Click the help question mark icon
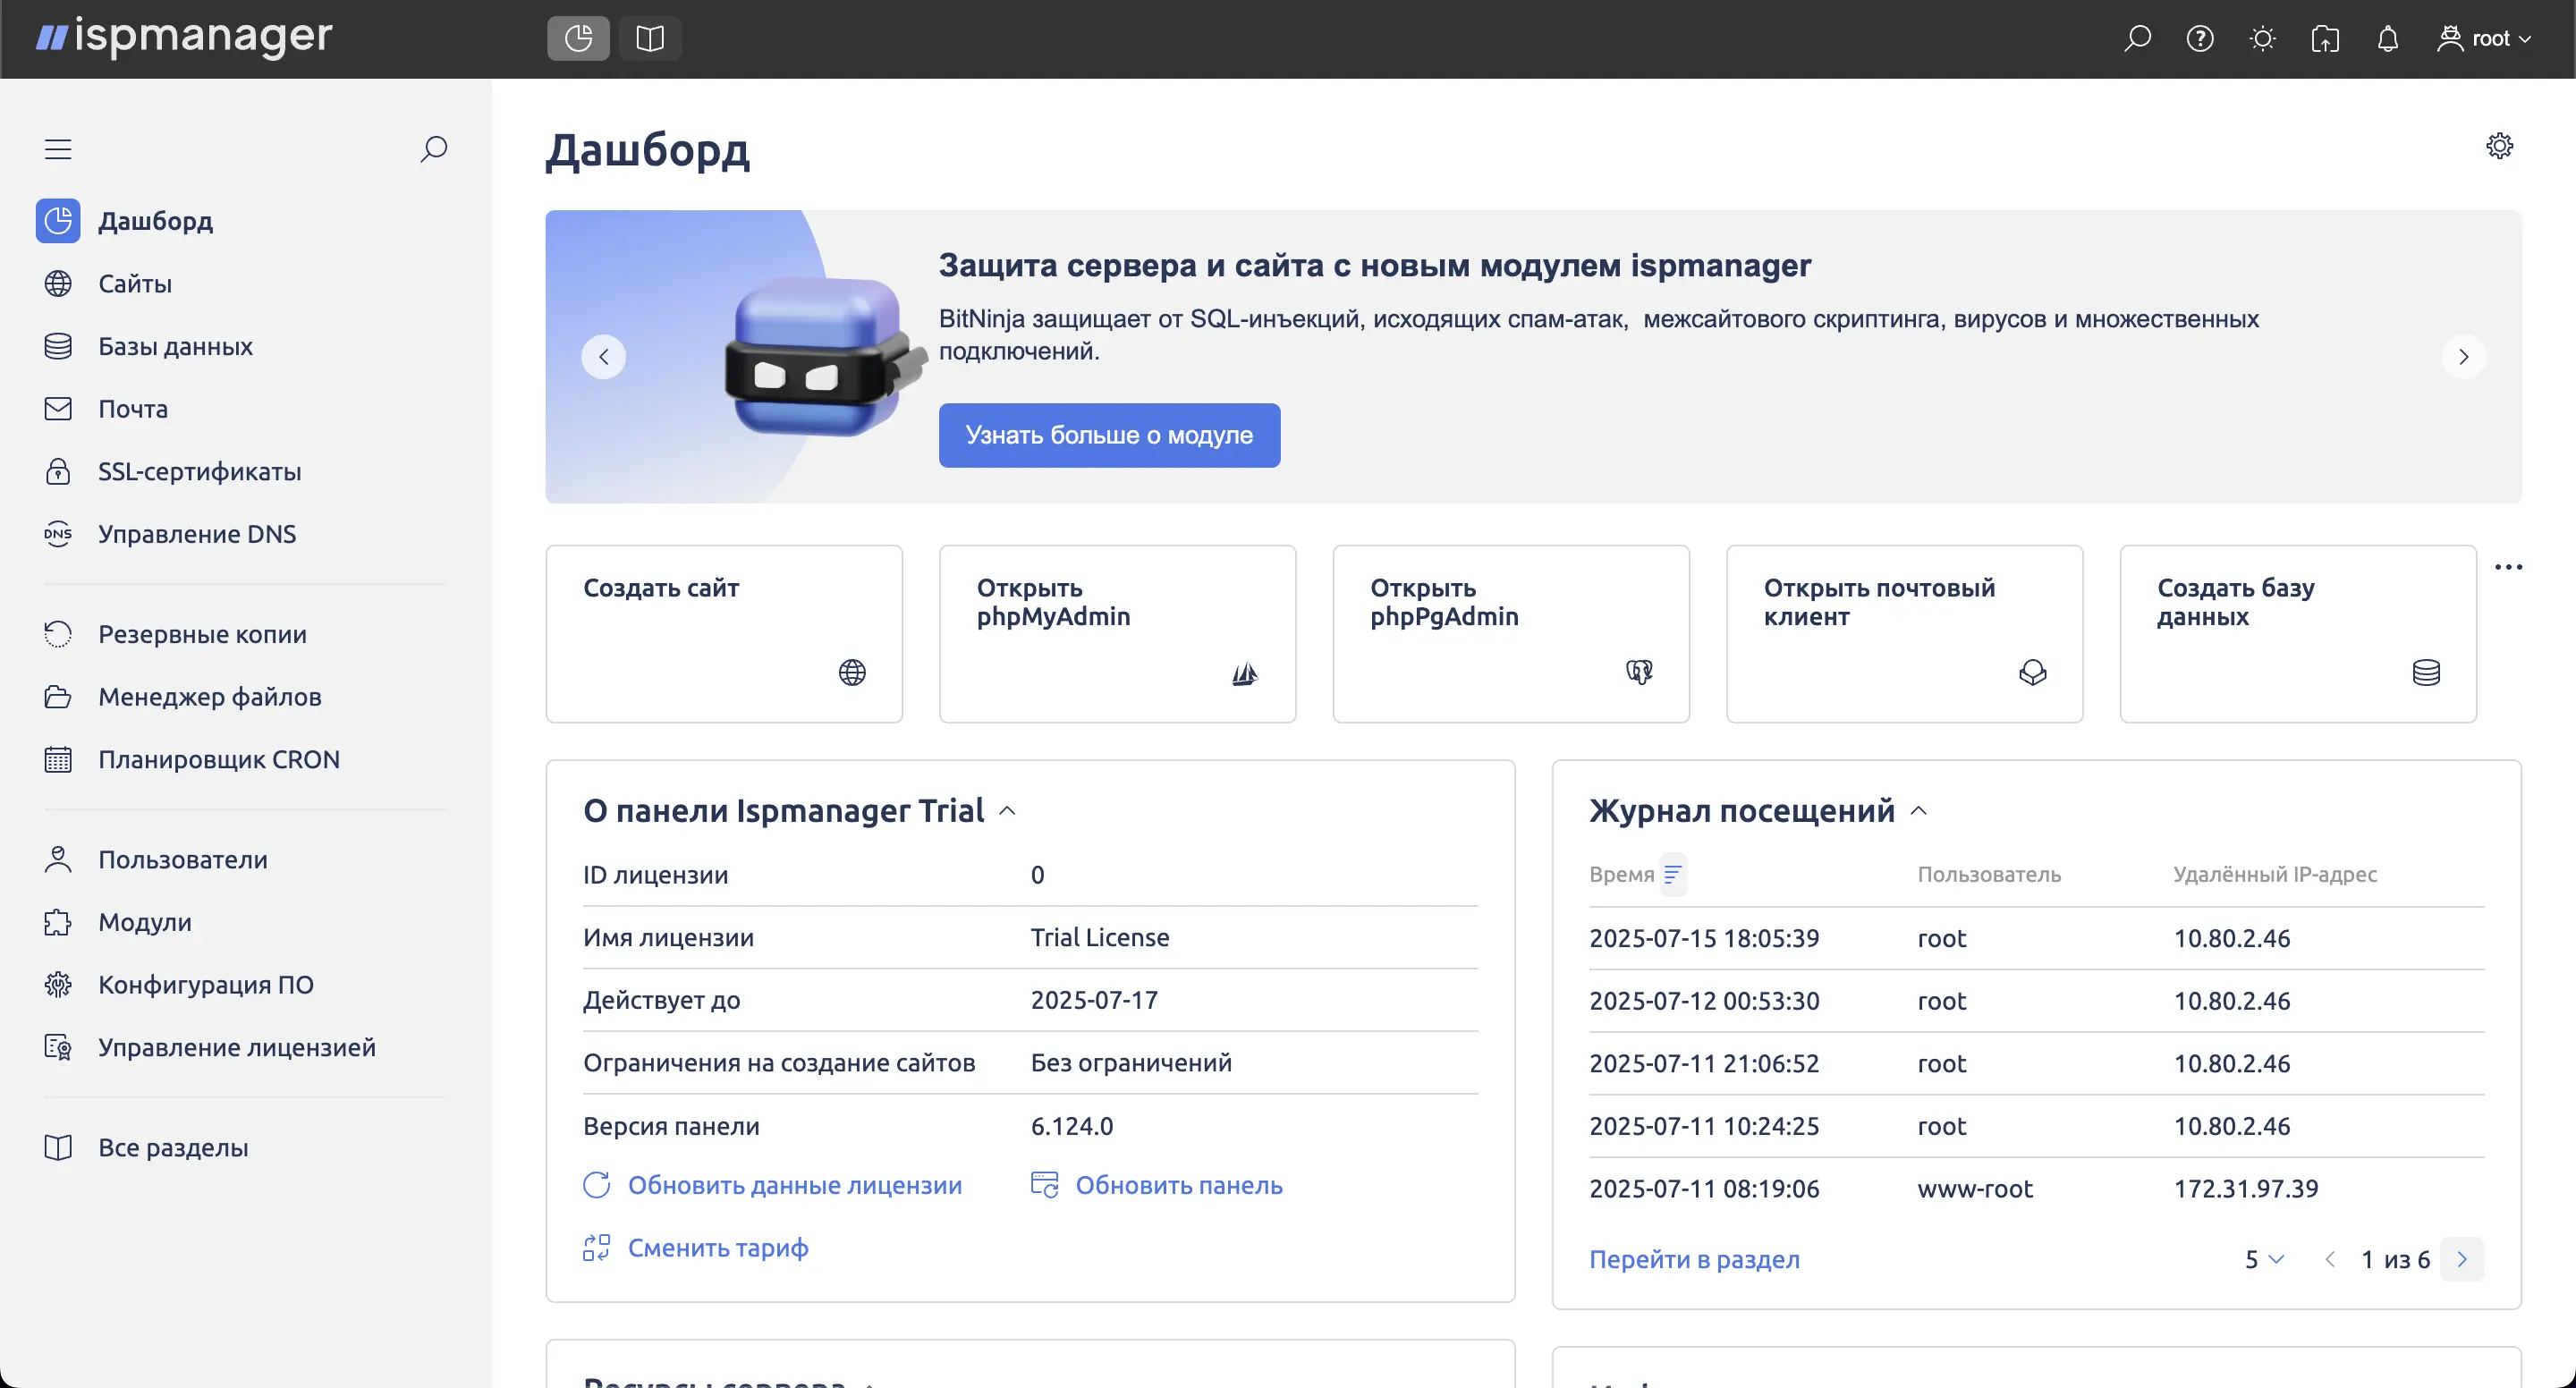 pos(2200,38)
